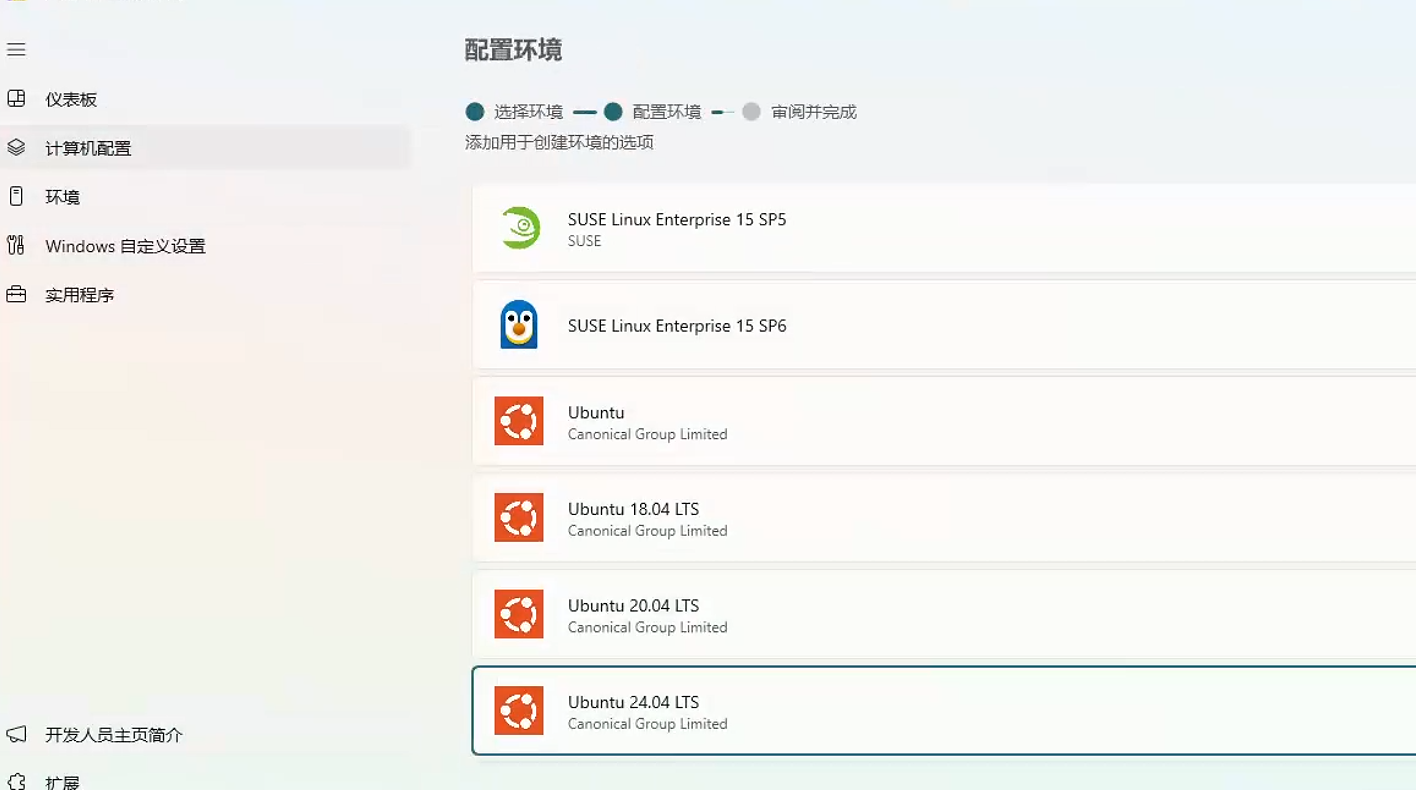
Task: Click the Dashboard (仪表板) icon
Action: coord(16,98)
